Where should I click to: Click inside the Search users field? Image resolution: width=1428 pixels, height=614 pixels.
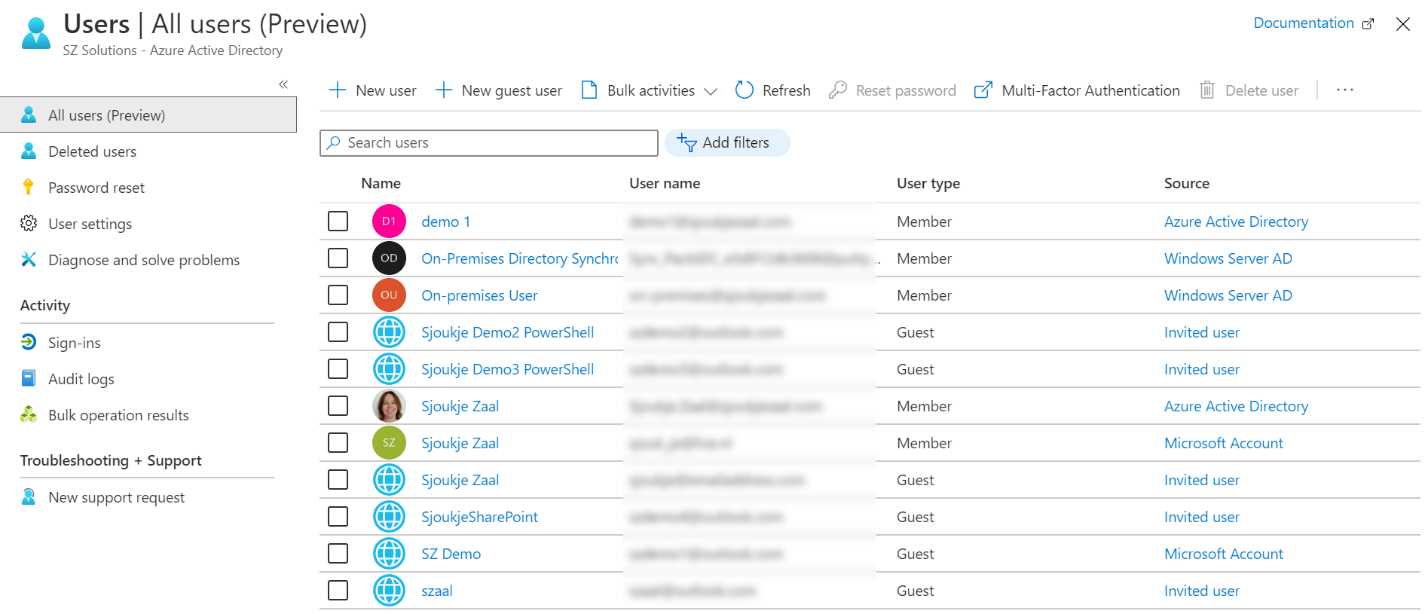pos(488,142)
